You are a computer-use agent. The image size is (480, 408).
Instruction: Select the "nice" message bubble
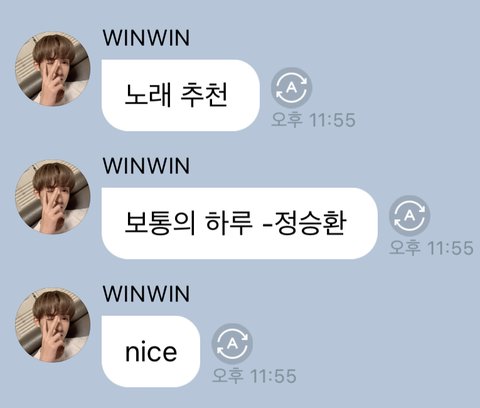coord(151,351)
